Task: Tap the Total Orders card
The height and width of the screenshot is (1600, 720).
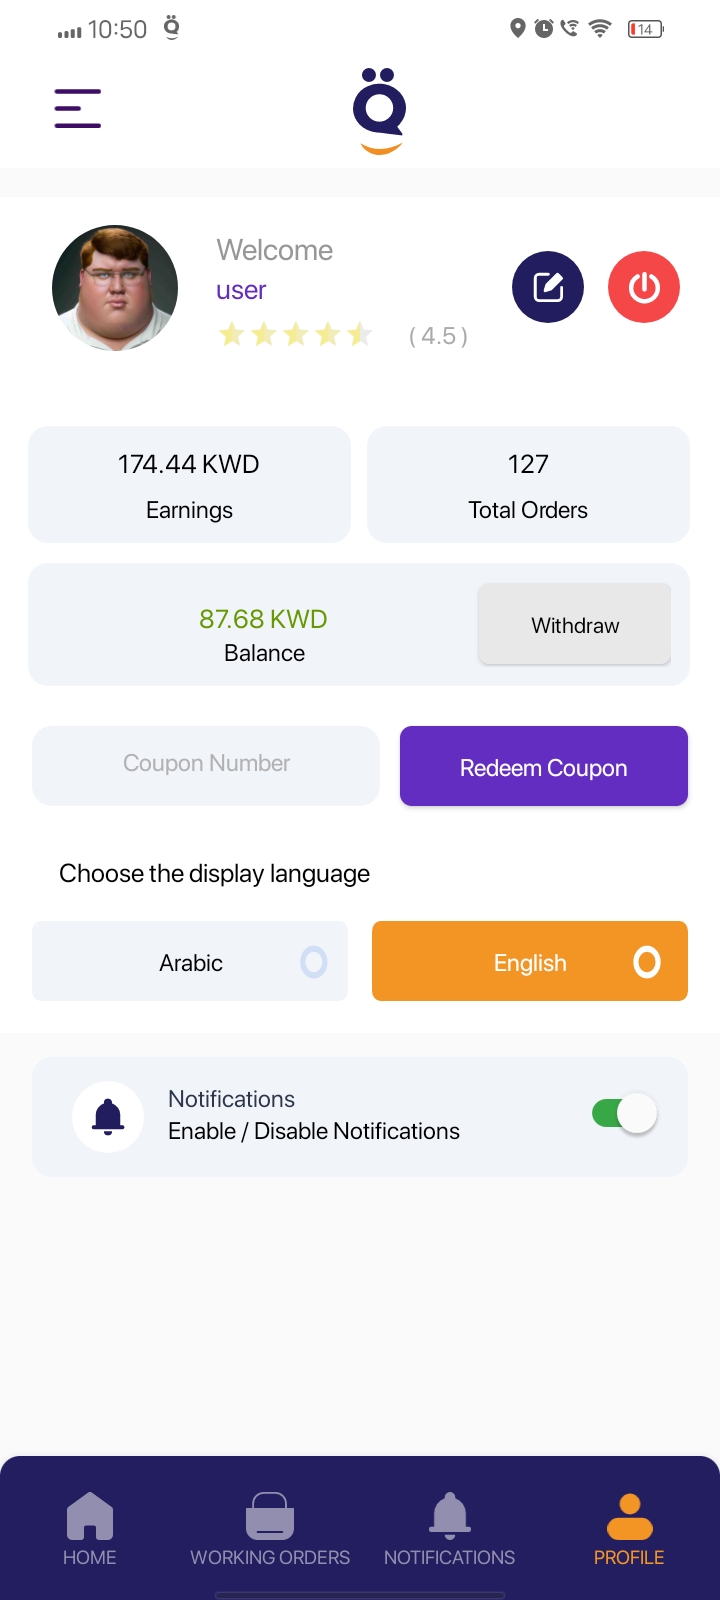Action: pos(528,485)
